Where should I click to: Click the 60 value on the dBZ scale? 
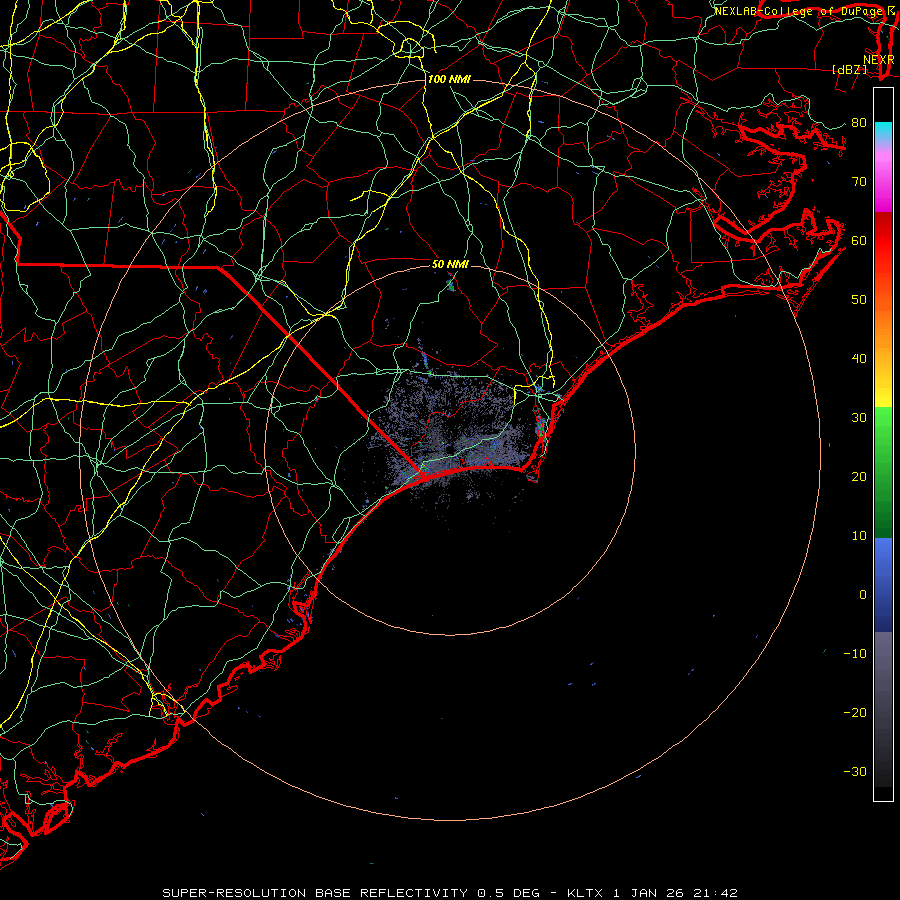[x=859, y=240]
